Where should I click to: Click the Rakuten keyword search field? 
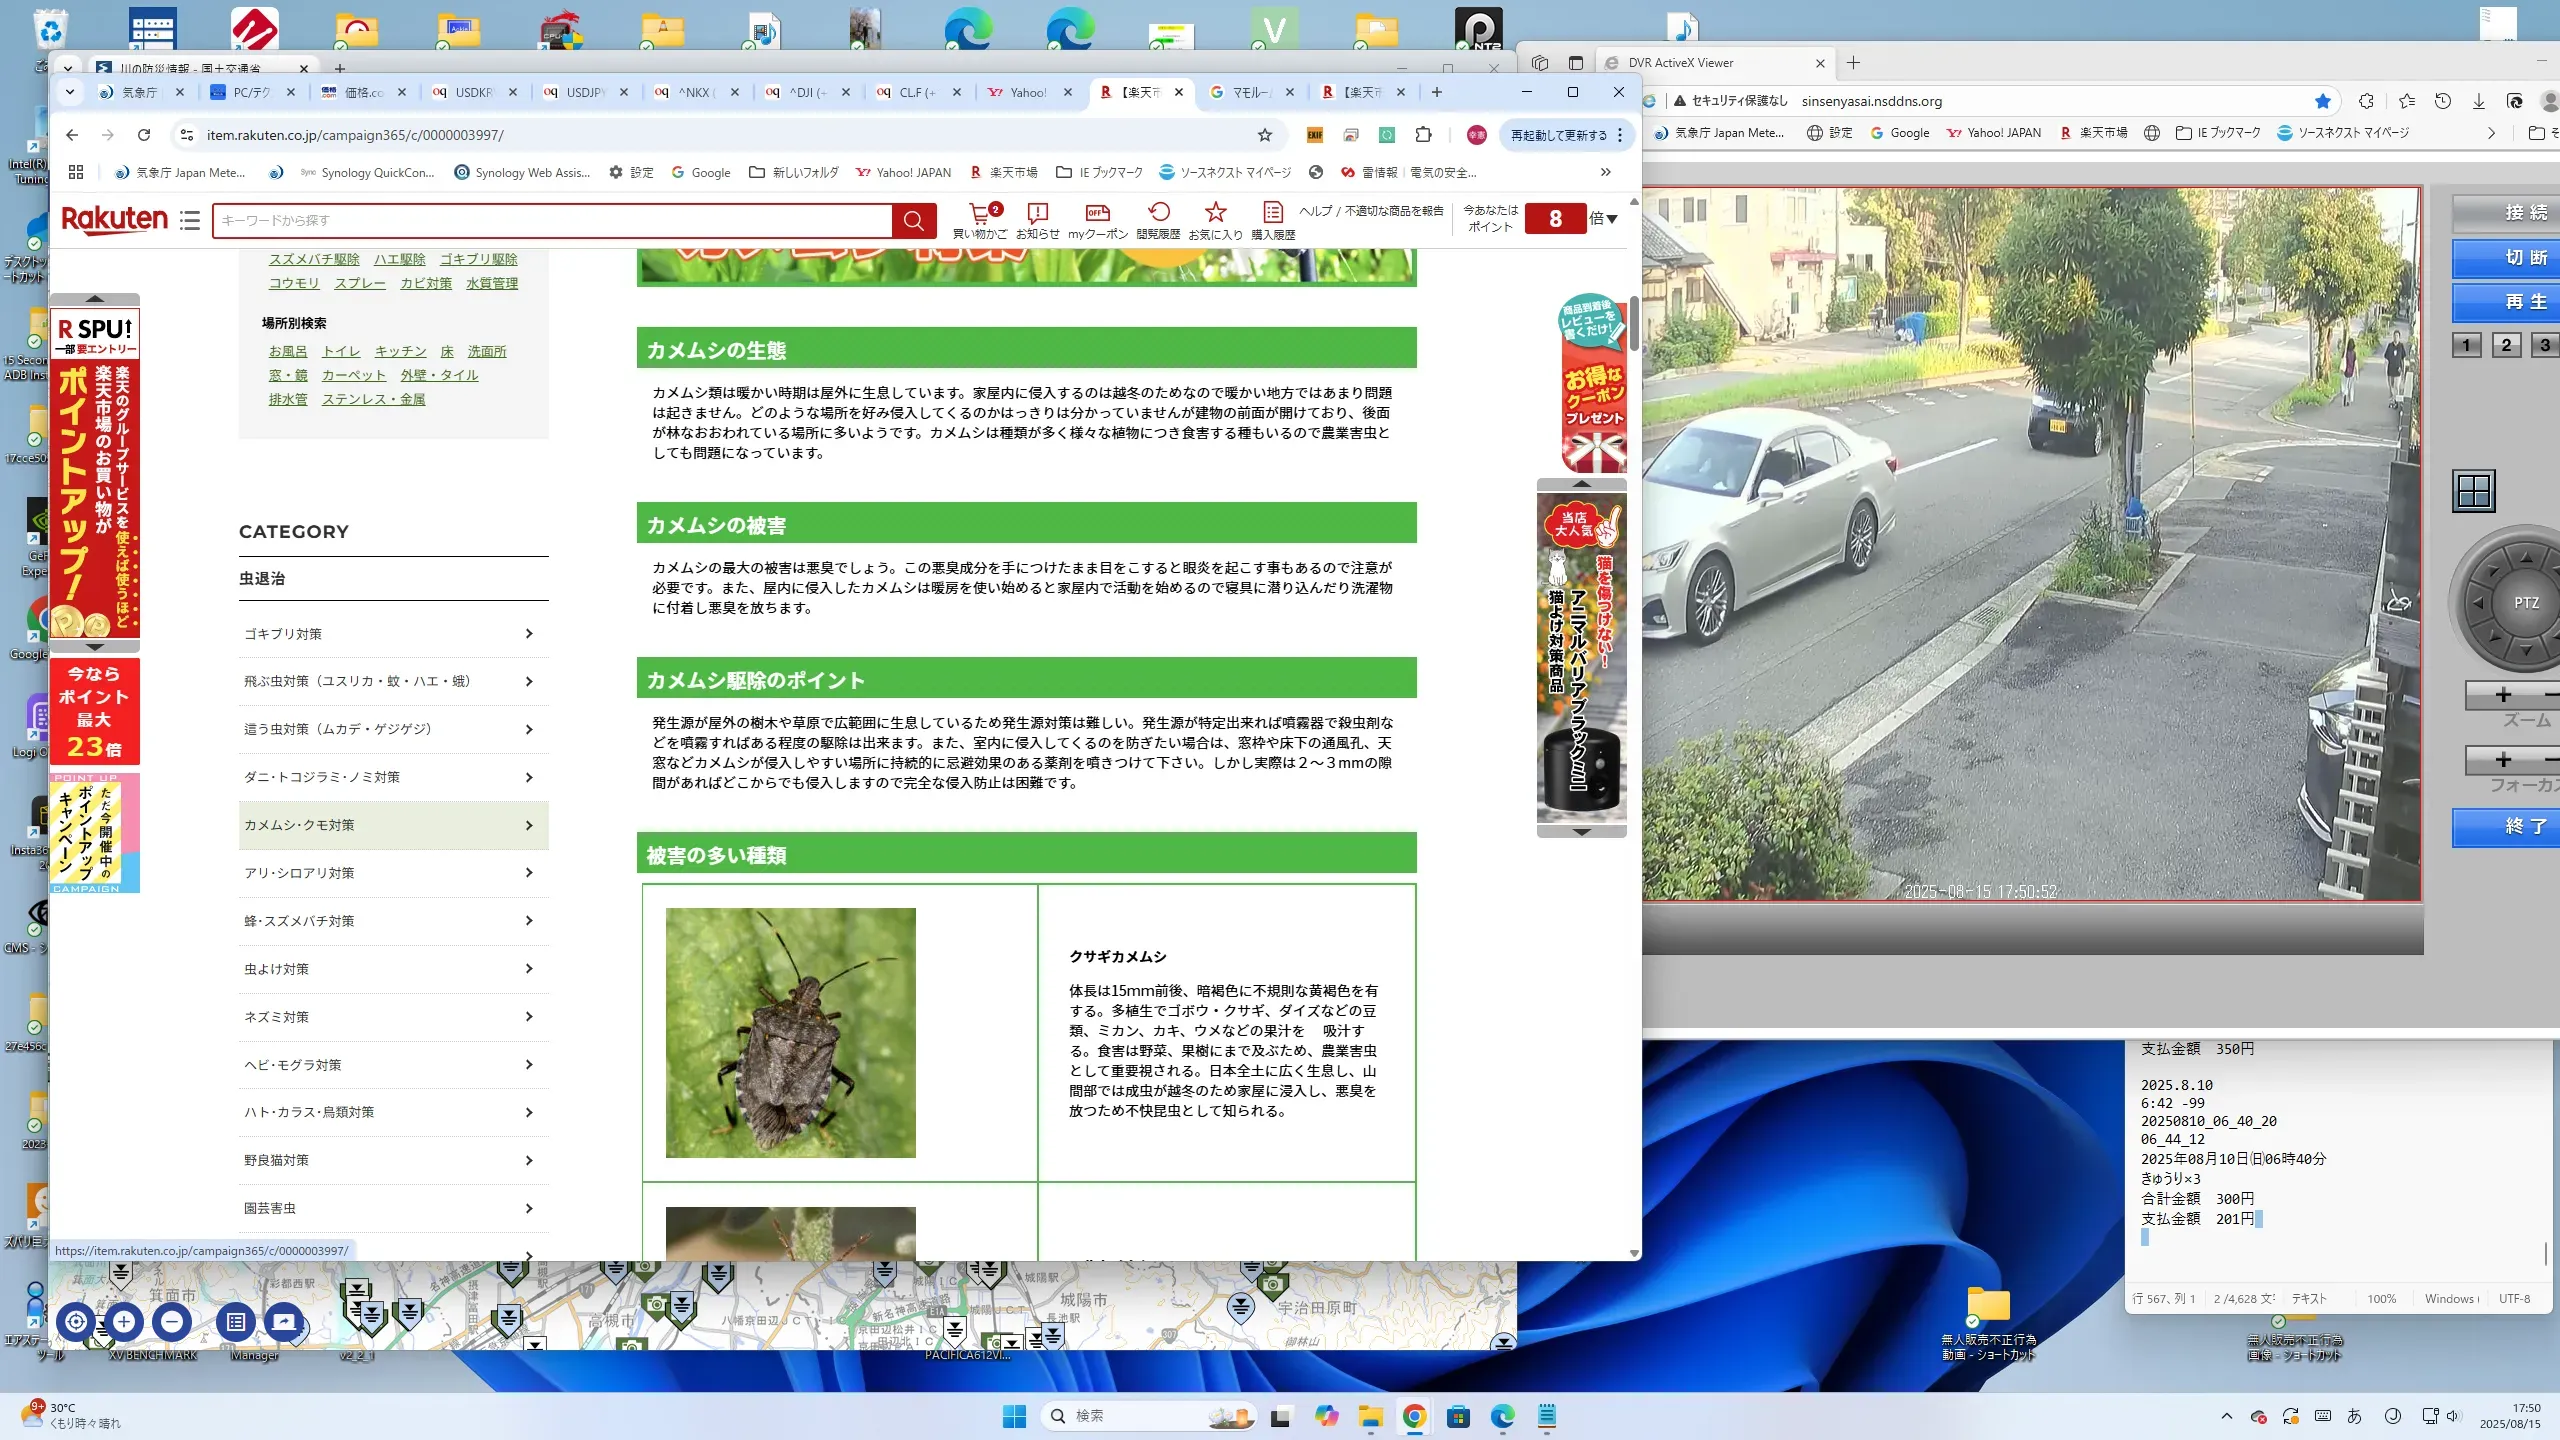pos(550,220)
